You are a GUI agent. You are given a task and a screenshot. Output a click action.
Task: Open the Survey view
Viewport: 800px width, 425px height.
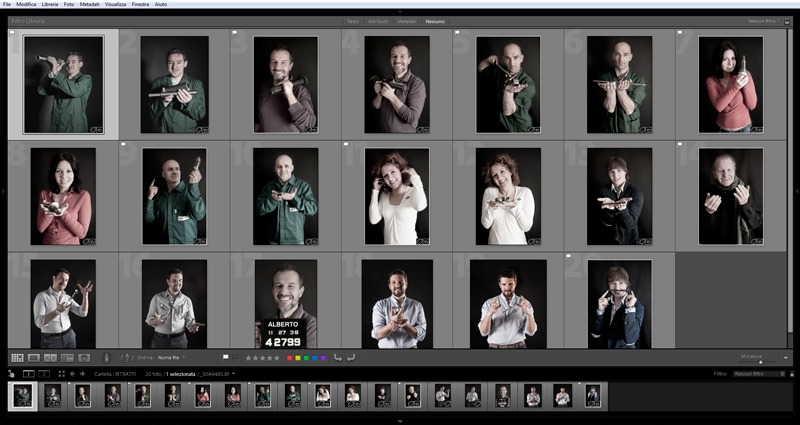pyautogui.click(x=67, y=358)
